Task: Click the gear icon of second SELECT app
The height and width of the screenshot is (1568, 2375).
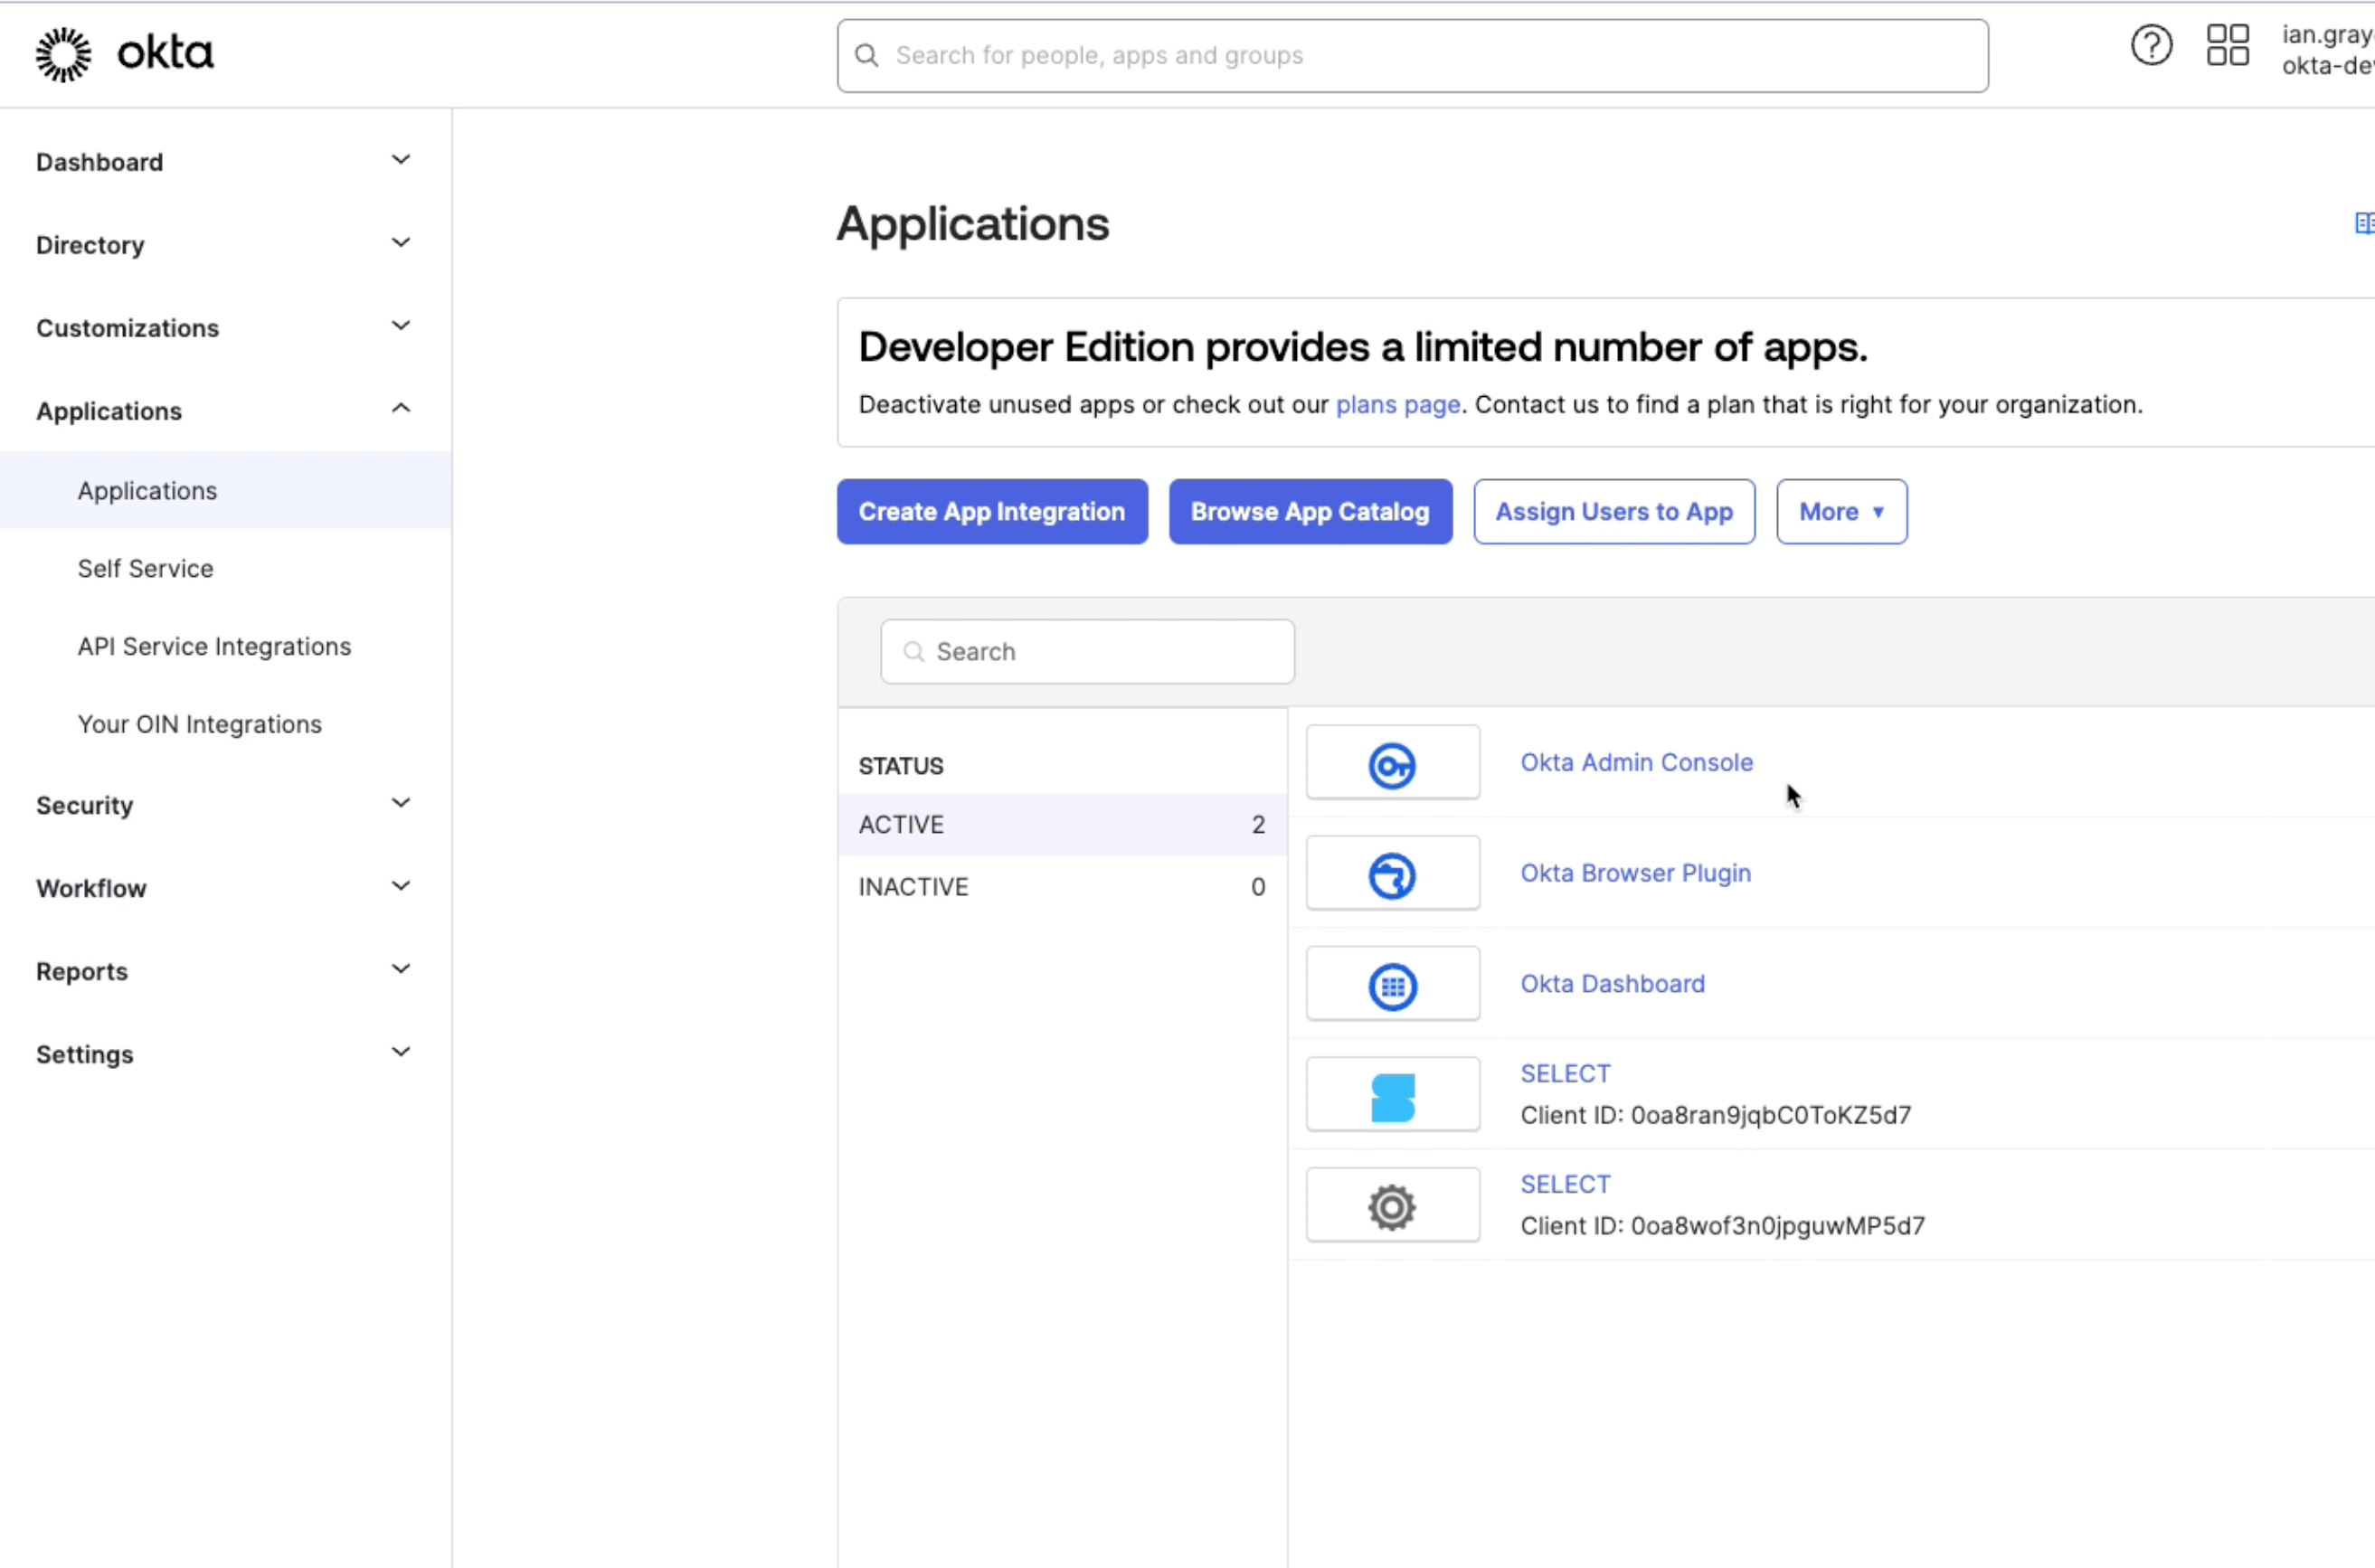Action: click(1392, 1206)
